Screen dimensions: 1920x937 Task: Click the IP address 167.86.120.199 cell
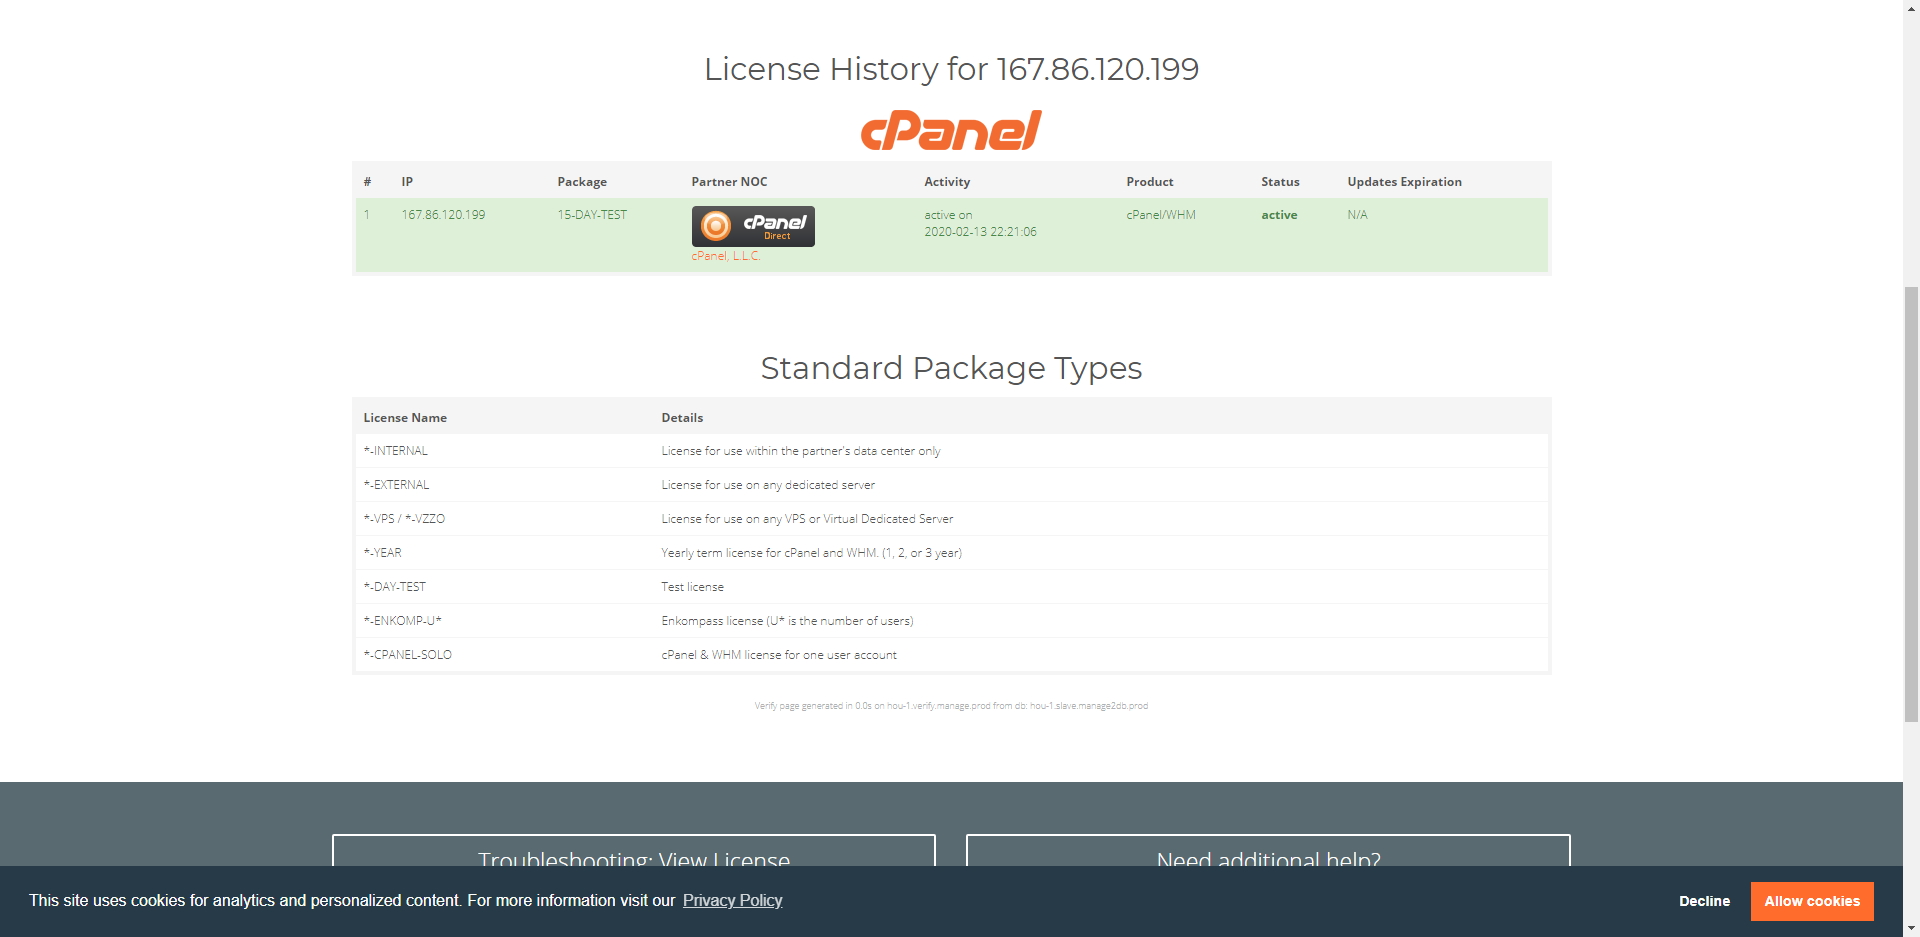click(x=443, y=215)
